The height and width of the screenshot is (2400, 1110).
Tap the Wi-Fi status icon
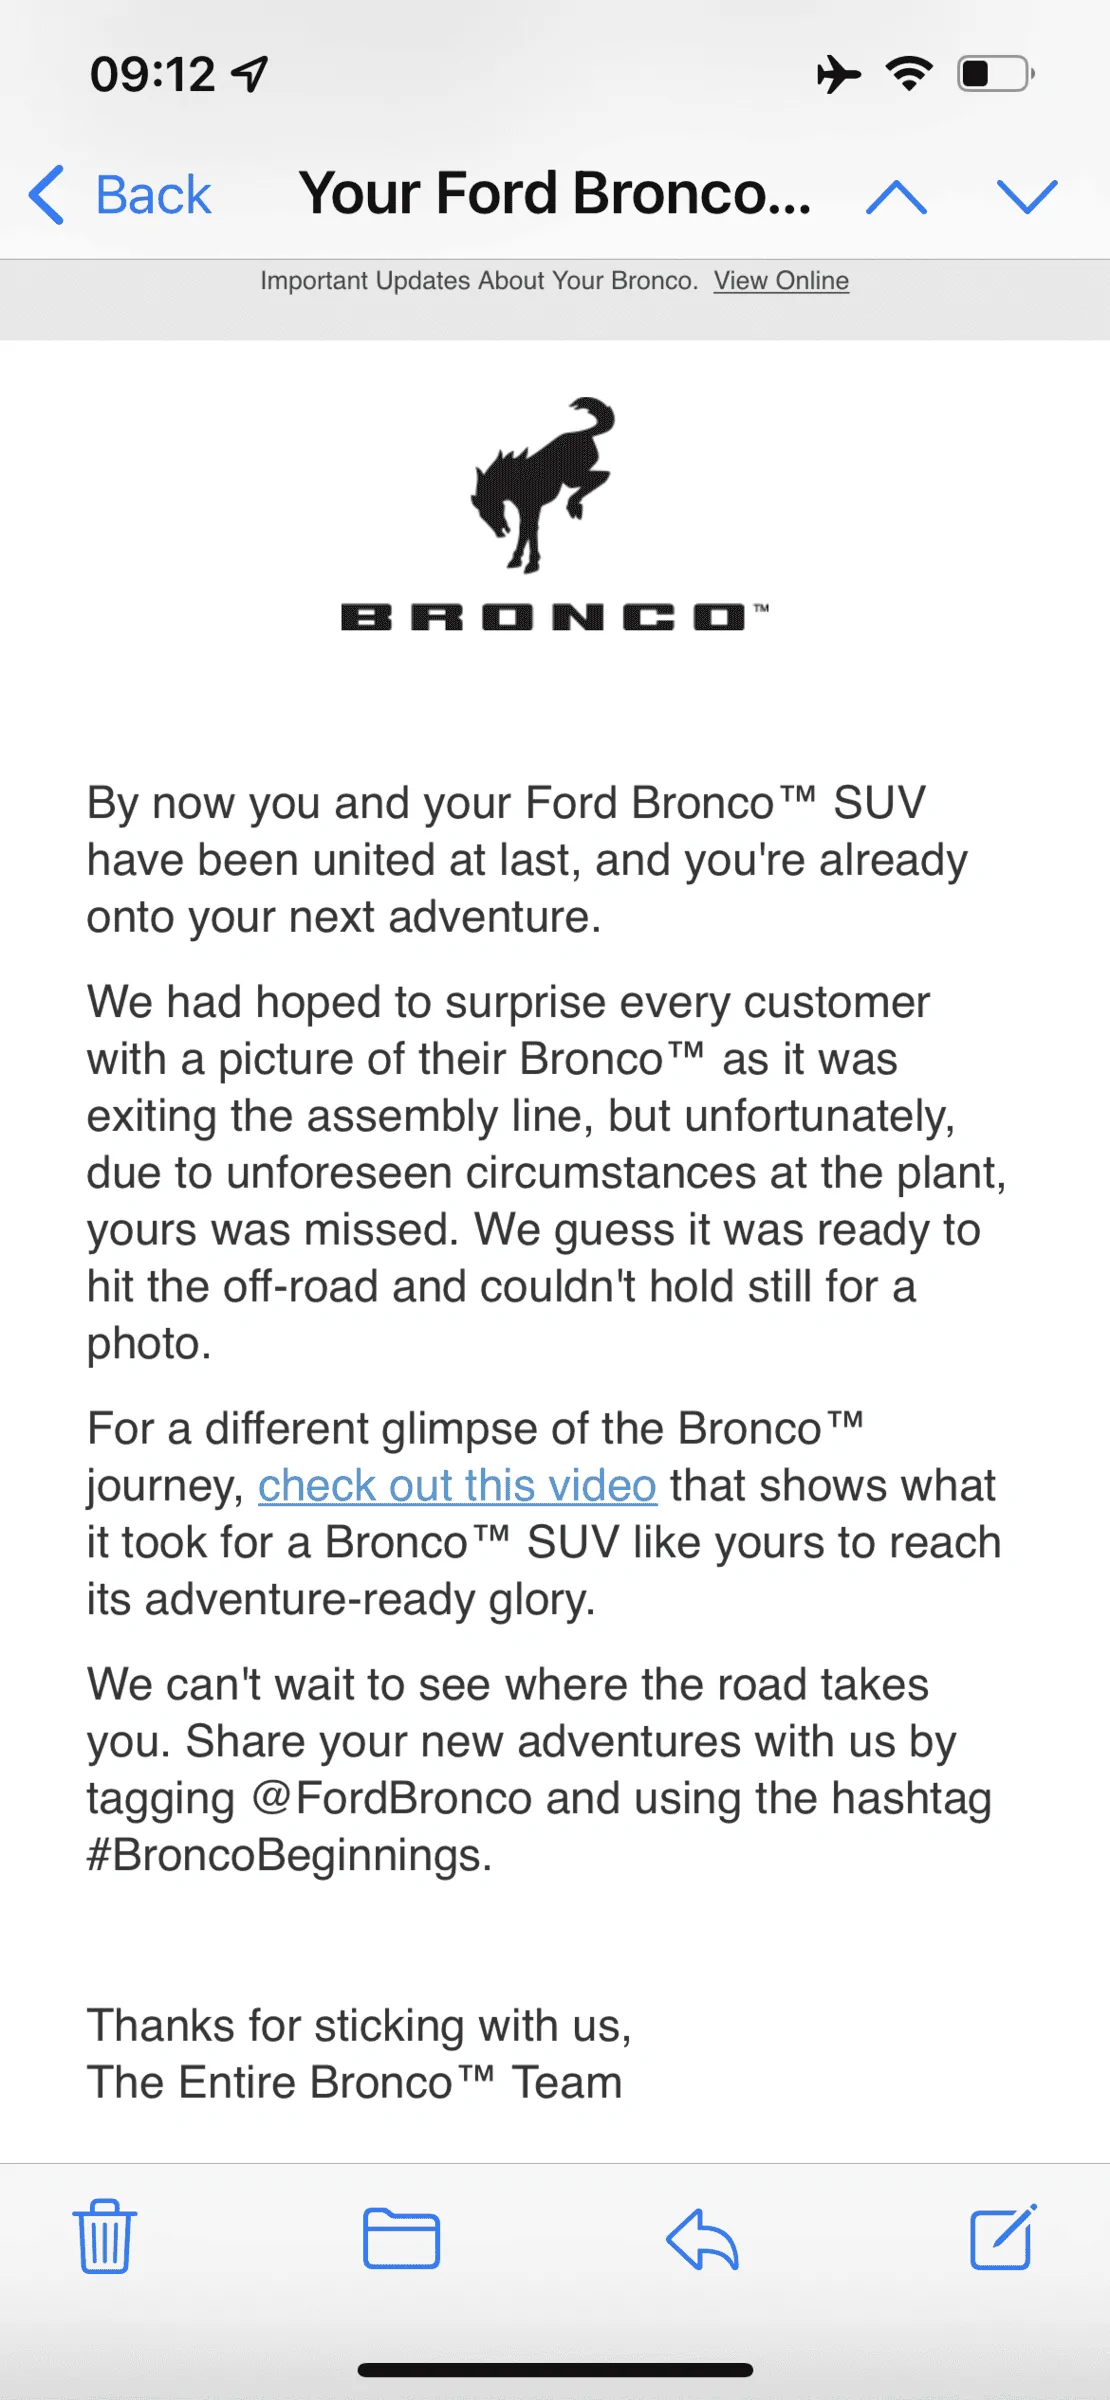(x=909, y=74)
